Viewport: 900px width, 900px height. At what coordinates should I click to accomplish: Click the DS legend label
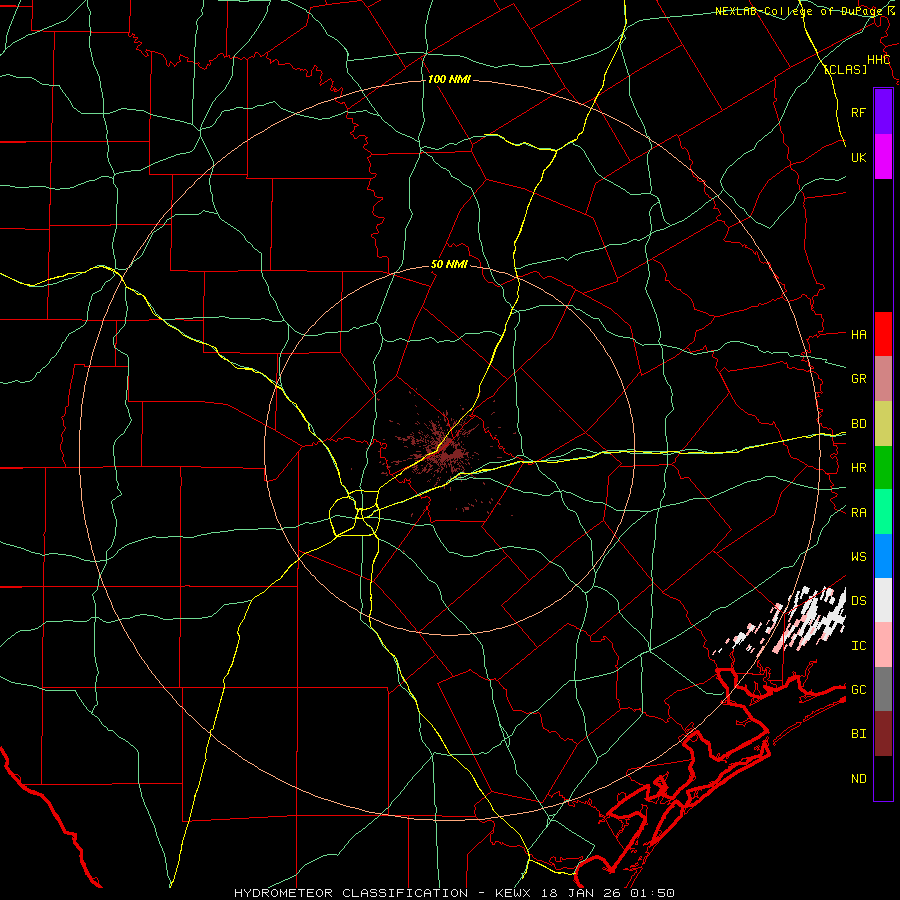tap(858, 601)
